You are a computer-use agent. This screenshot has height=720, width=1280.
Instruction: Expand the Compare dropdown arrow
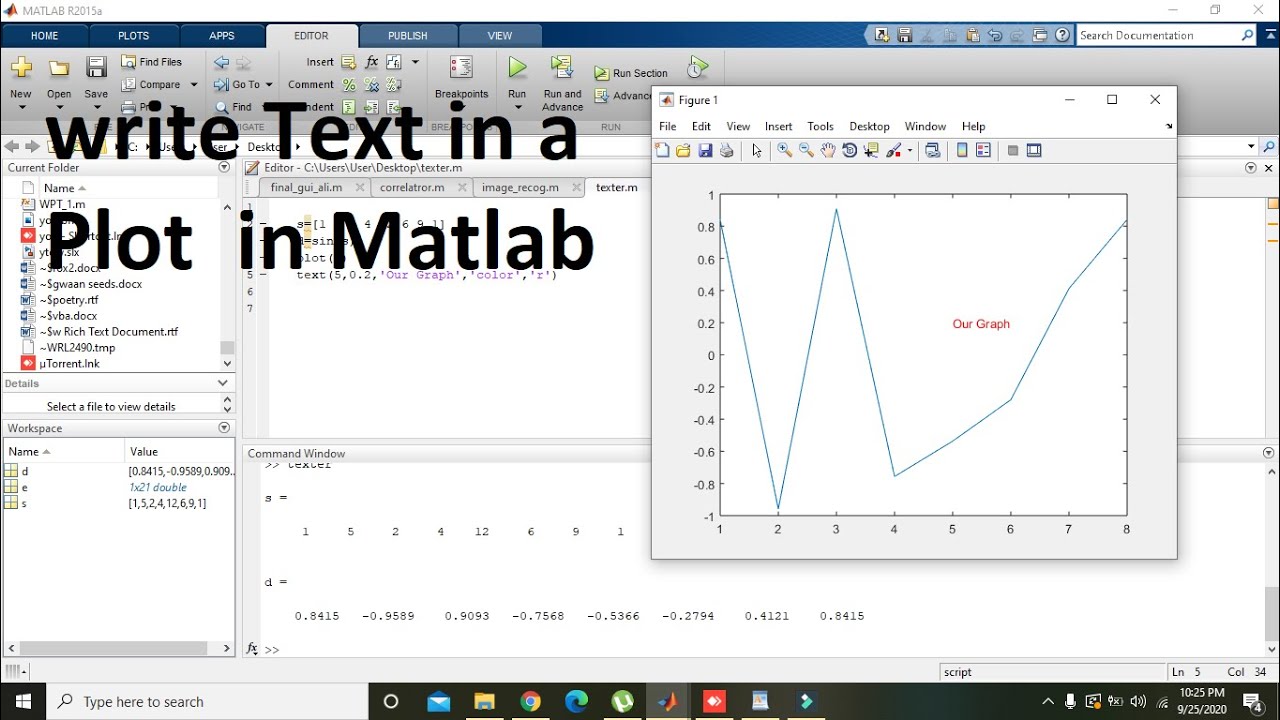[x=194, y=85]
